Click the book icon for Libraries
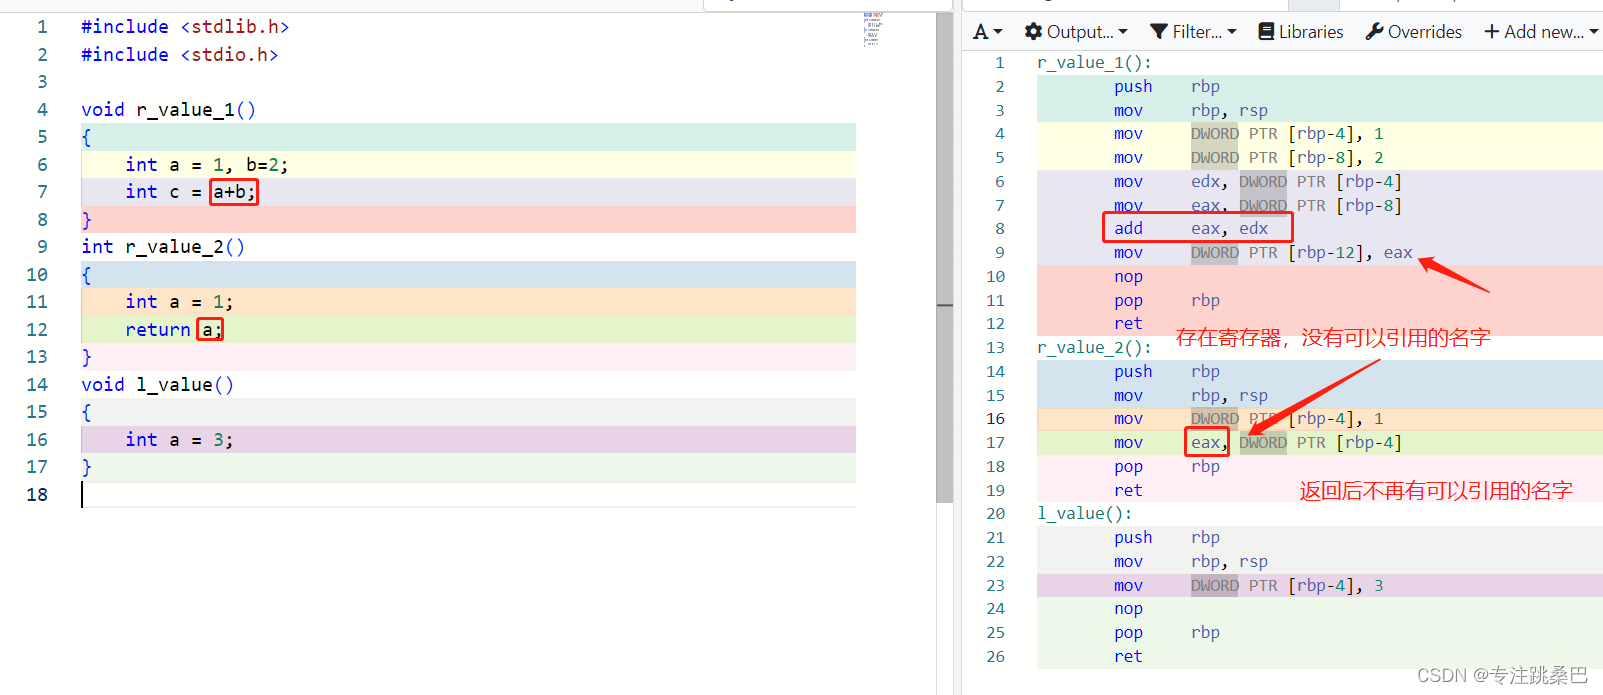Viewport: 1603px width, 695px height. [x=1266, y=32]
